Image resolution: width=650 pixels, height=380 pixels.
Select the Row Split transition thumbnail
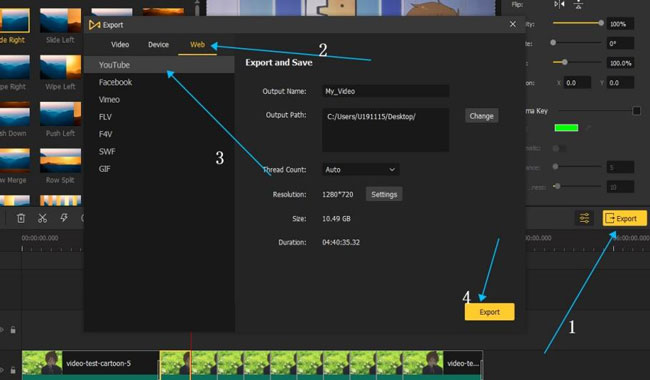click(61, 160)
